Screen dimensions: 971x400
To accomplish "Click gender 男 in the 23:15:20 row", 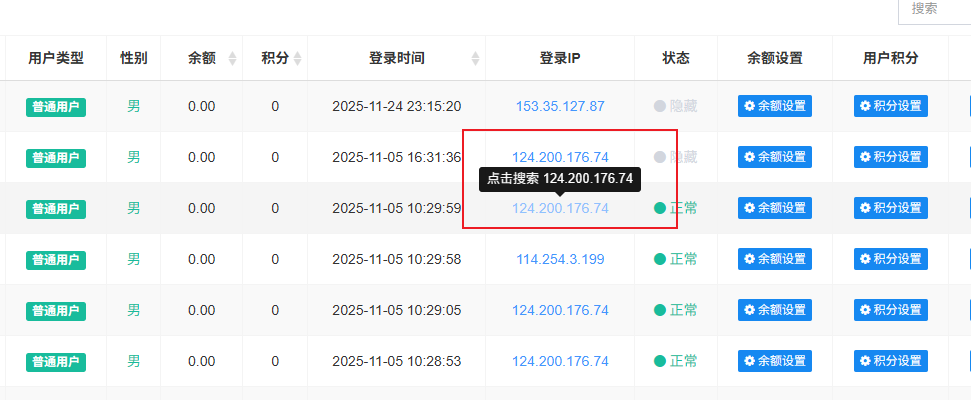I will [134, 106].
